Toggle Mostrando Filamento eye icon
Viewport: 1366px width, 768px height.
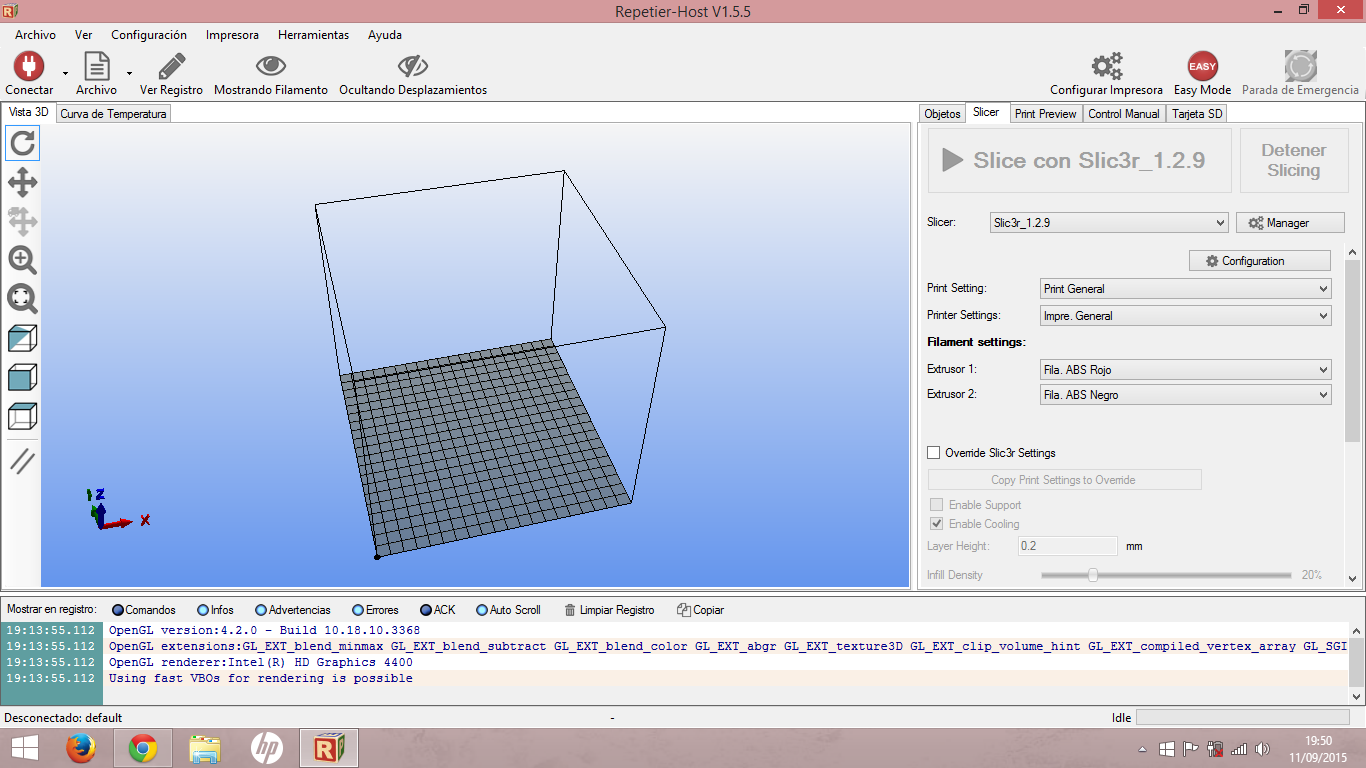tap(271, 67)
